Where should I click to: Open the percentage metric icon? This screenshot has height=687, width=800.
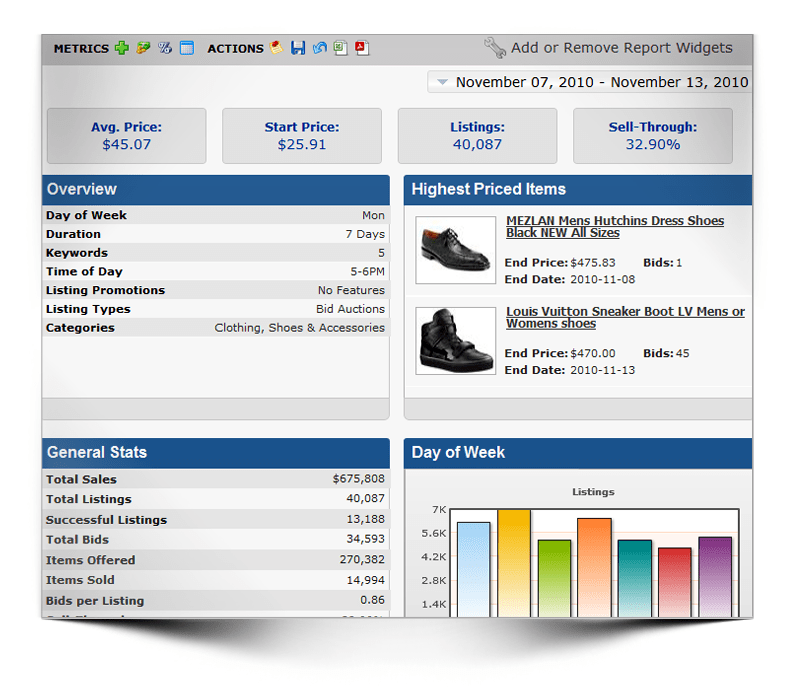tap(164, 48)
